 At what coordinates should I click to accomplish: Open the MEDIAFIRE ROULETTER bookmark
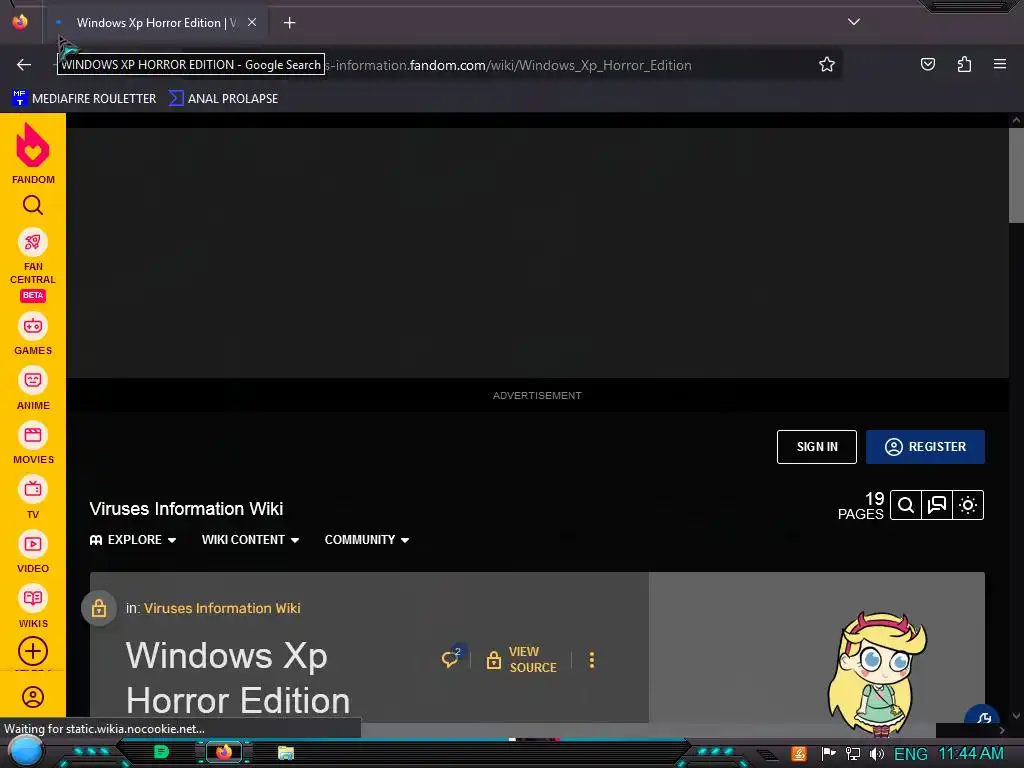[x=84, y=99]
